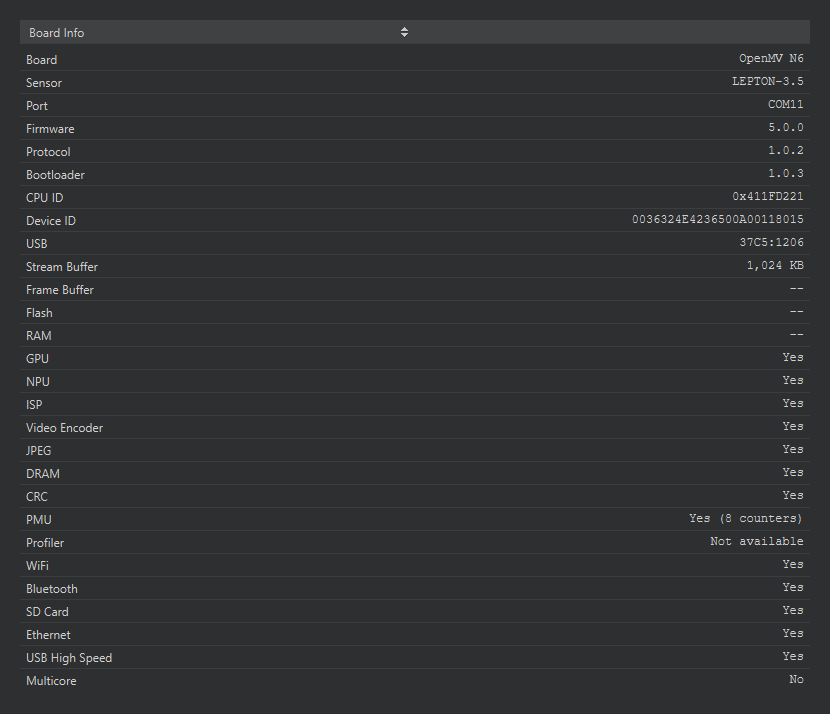Select the Profiler row label
This screenshot has height=714, width=830.
[x=45, y=543]
